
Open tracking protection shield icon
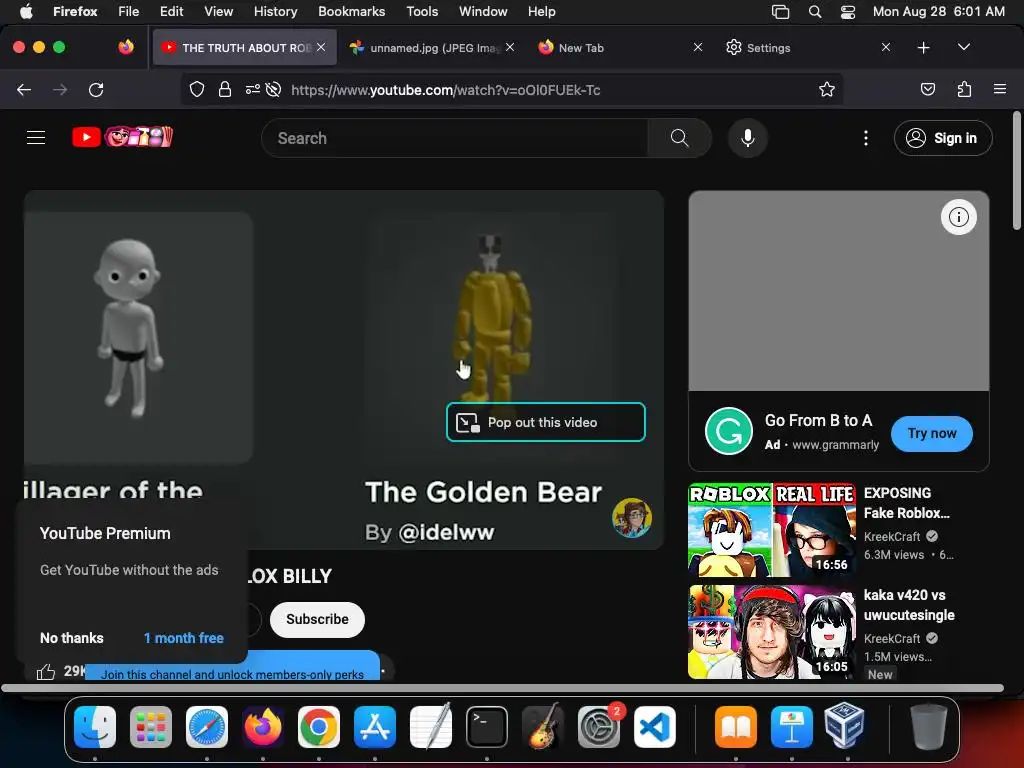coord(197,89)
